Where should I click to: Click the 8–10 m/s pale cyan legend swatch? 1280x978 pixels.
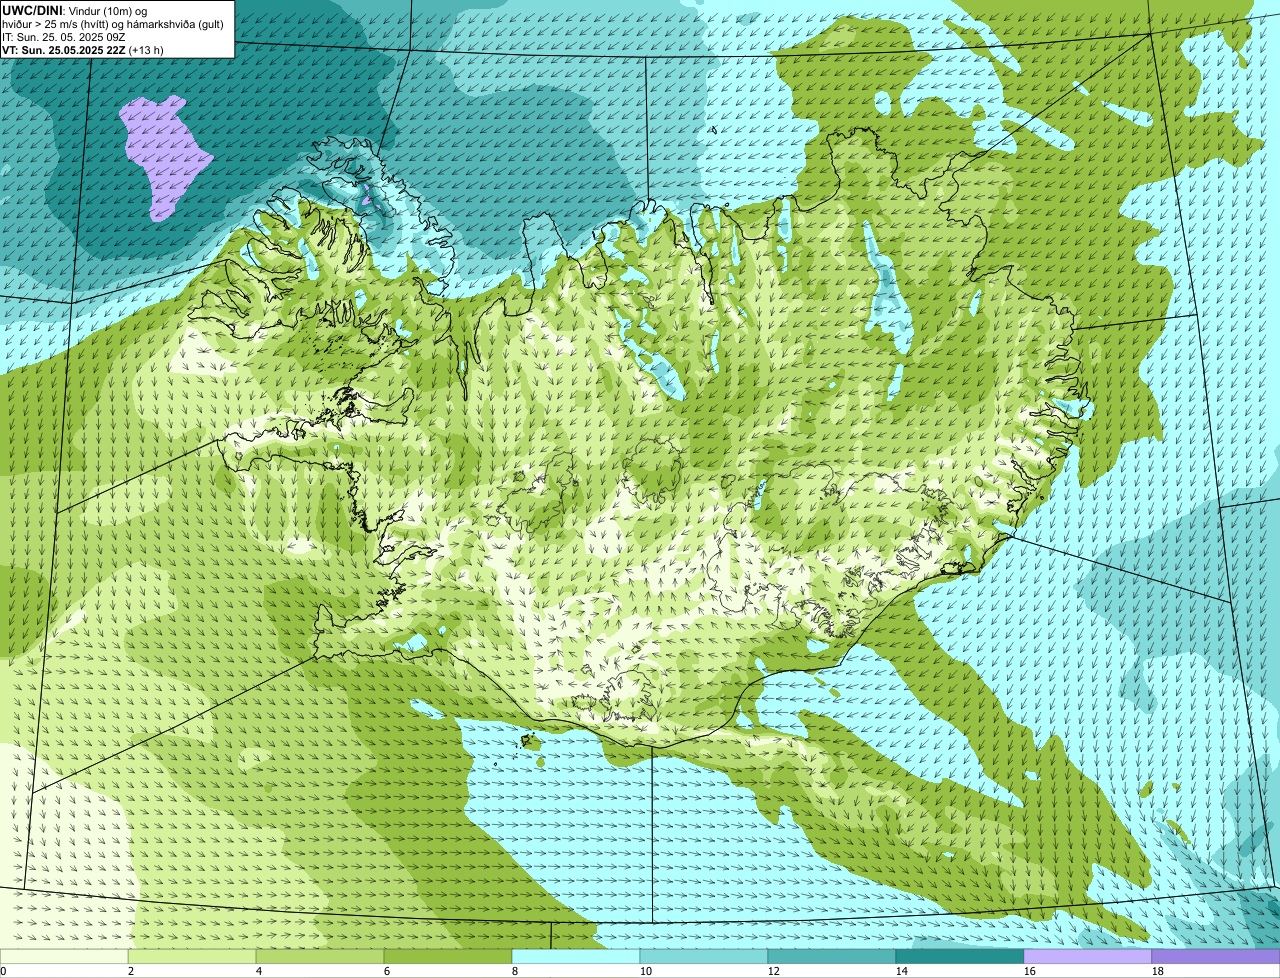pos(576,956)
